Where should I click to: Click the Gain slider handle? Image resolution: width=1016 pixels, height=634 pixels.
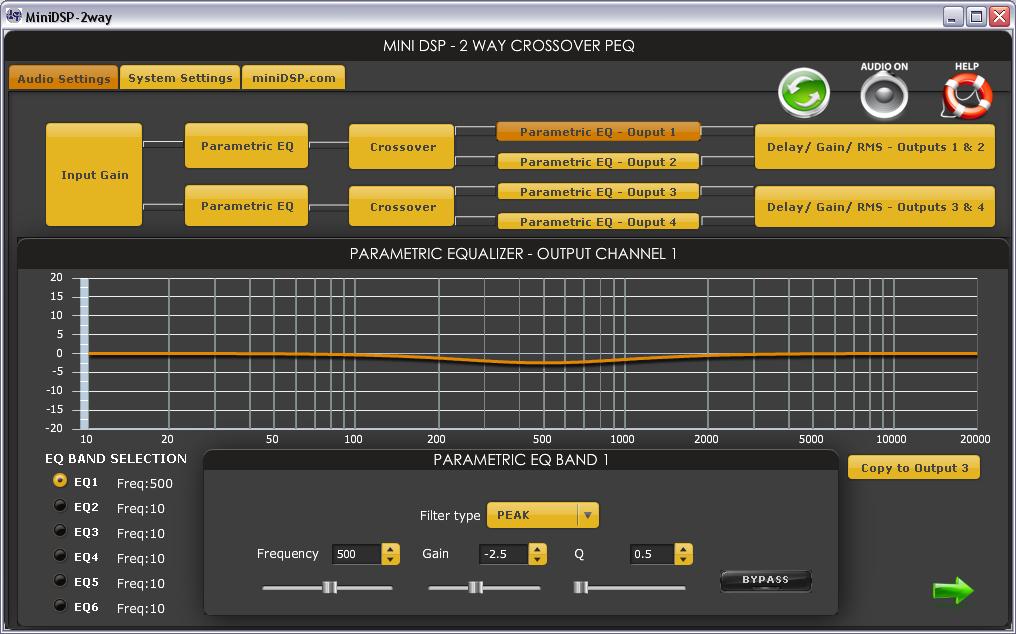pos(476,587)
